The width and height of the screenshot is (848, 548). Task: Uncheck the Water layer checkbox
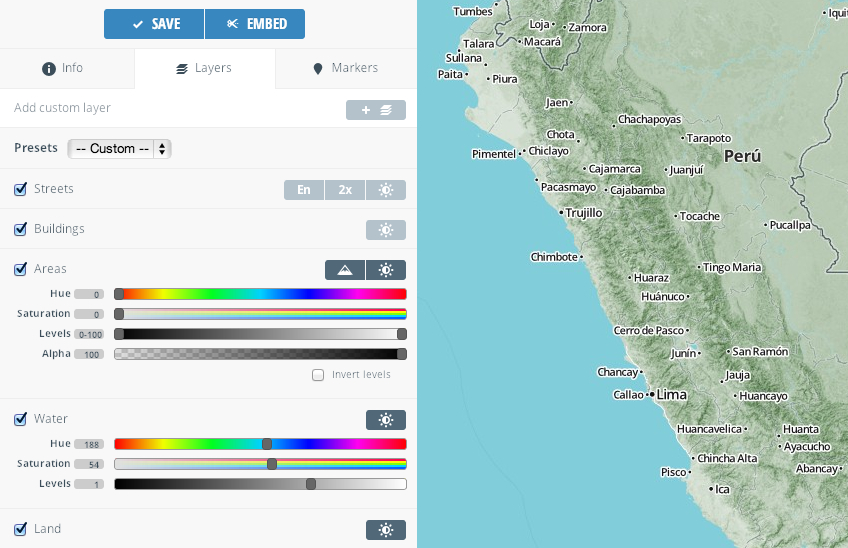click(x=21, y=419)
